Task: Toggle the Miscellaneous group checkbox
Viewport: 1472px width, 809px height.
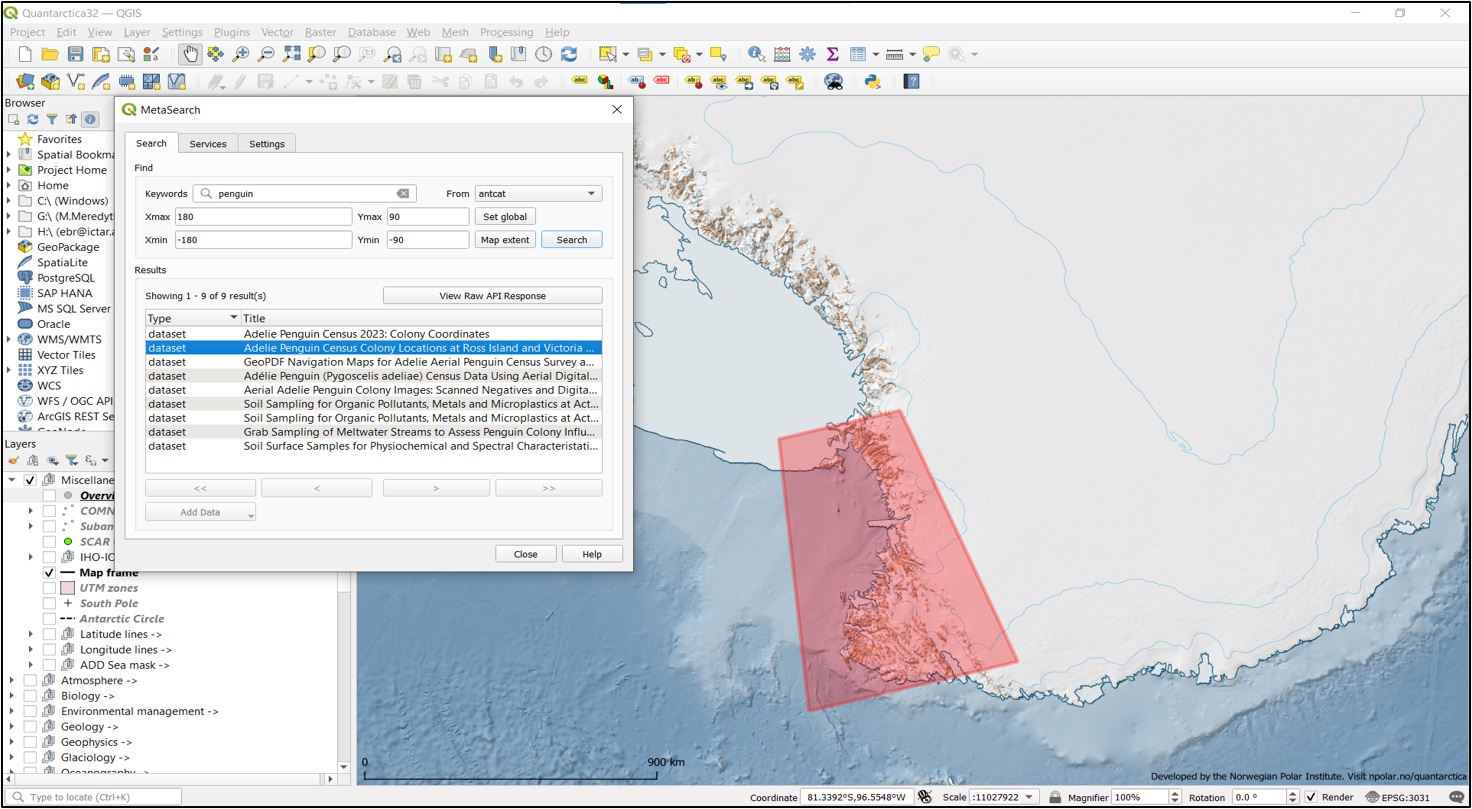Action: 30,480
